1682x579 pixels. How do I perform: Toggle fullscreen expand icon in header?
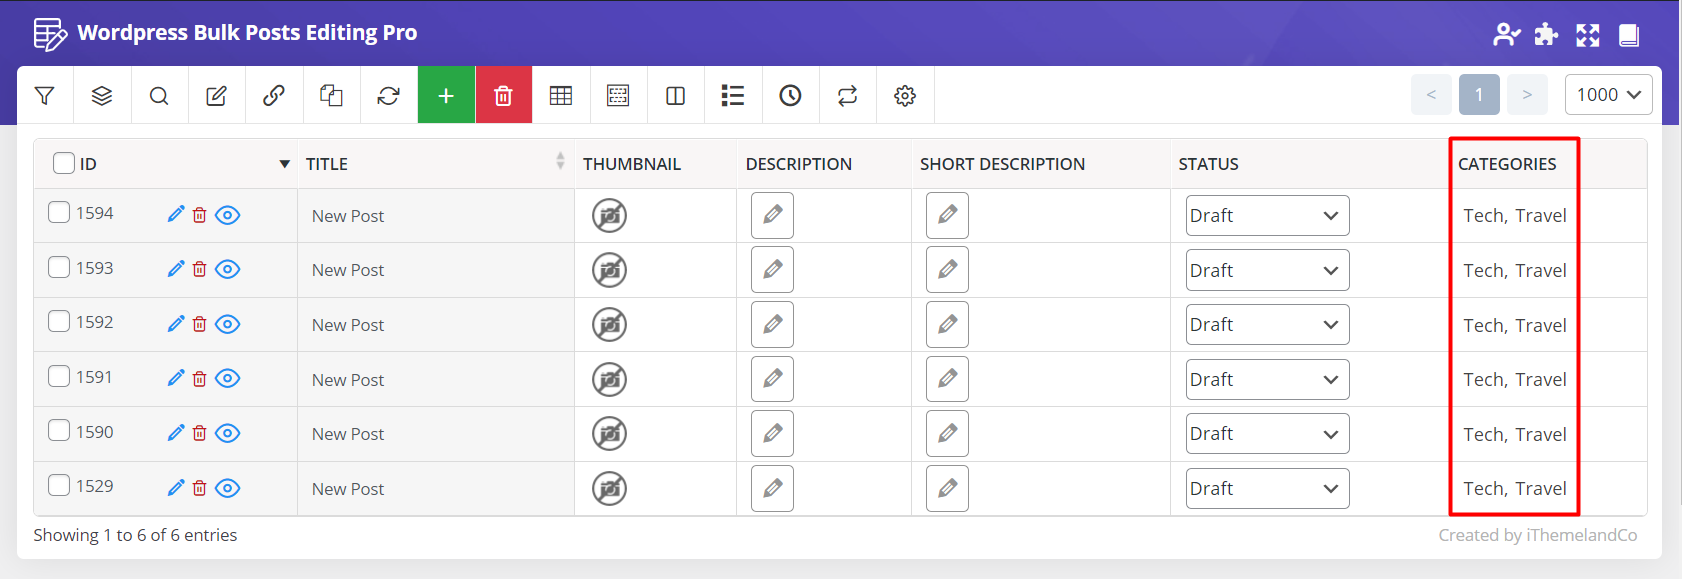pyautogui.click(x=1587, y=35)
